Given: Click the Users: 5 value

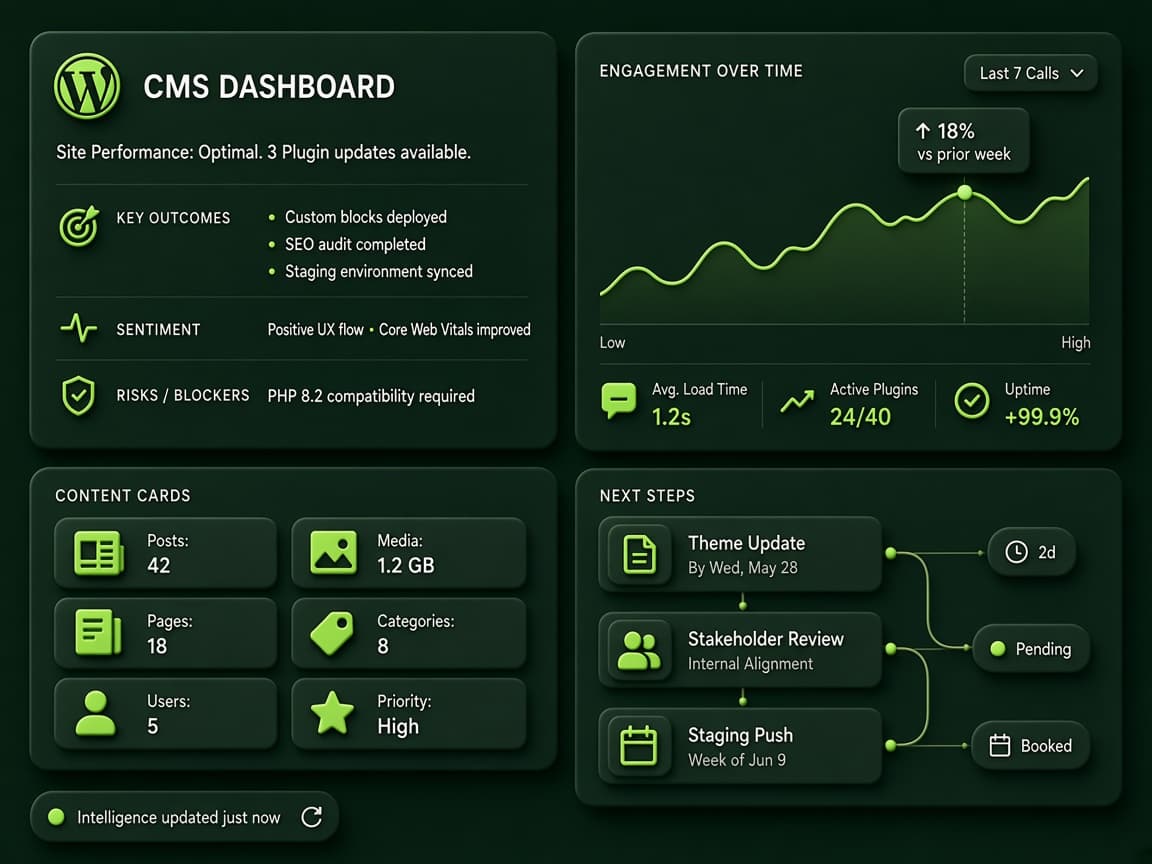Looking at the screenshot, I should 153,726.
